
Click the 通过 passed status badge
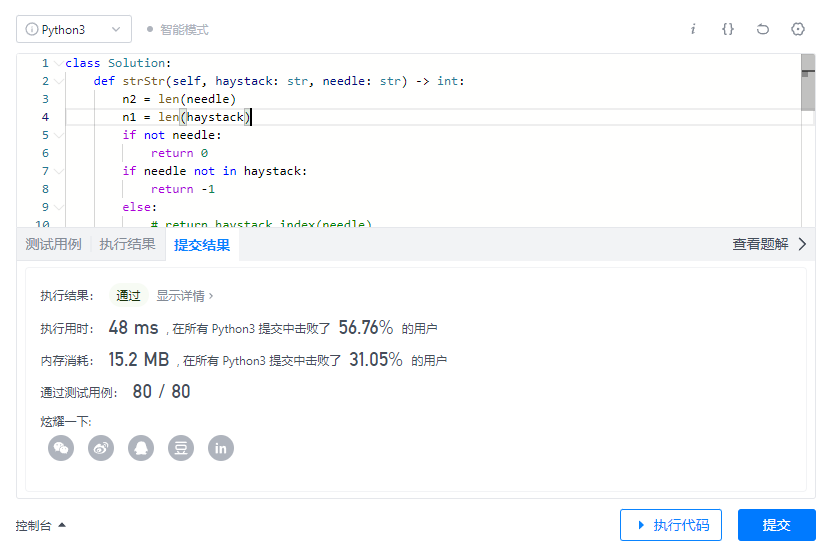click(128, 296)
